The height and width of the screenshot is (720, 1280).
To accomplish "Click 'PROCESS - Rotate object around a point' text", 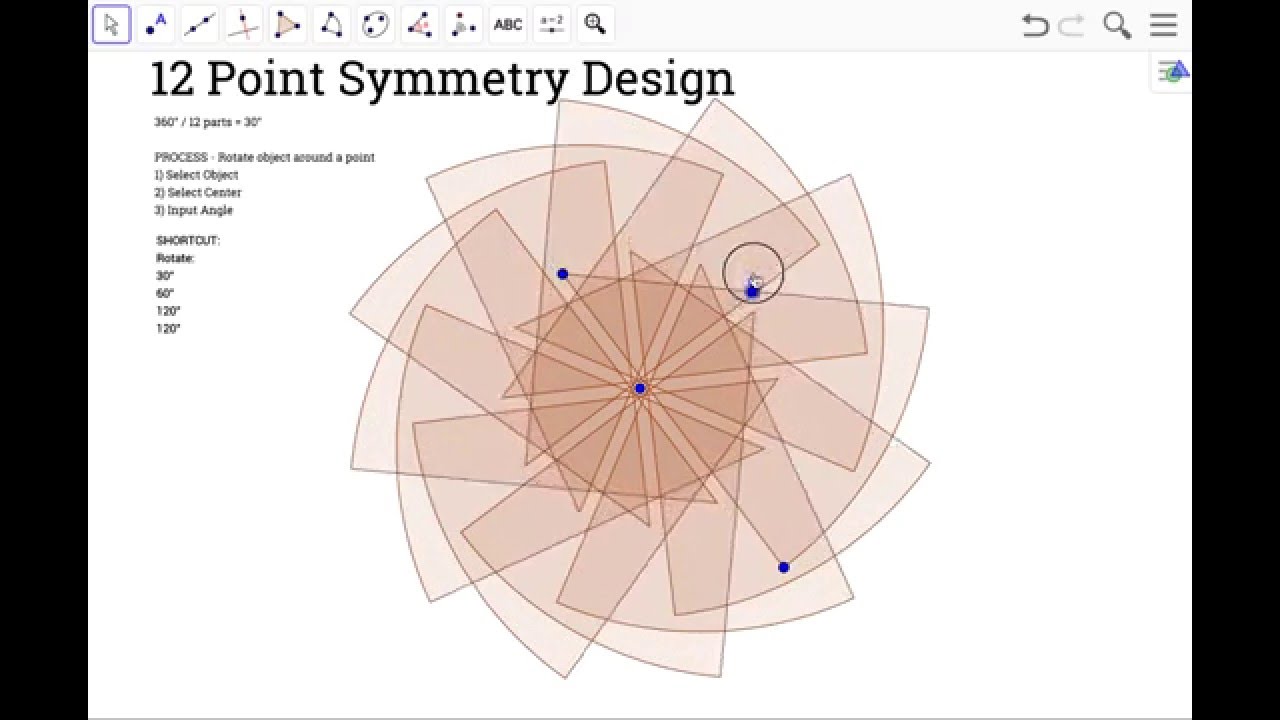I will point(264,157).
